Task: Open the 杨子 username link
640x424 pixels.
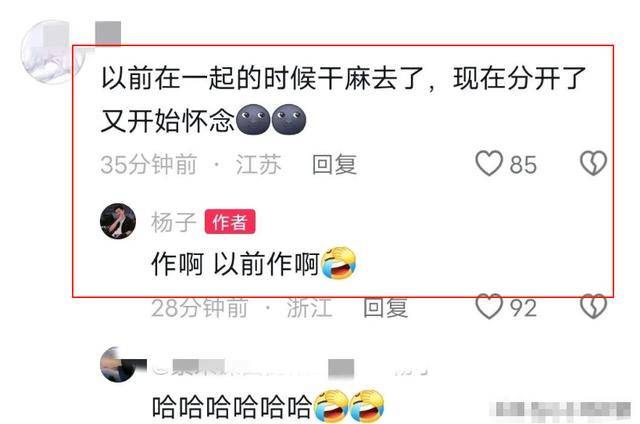Action: (174, 222)
